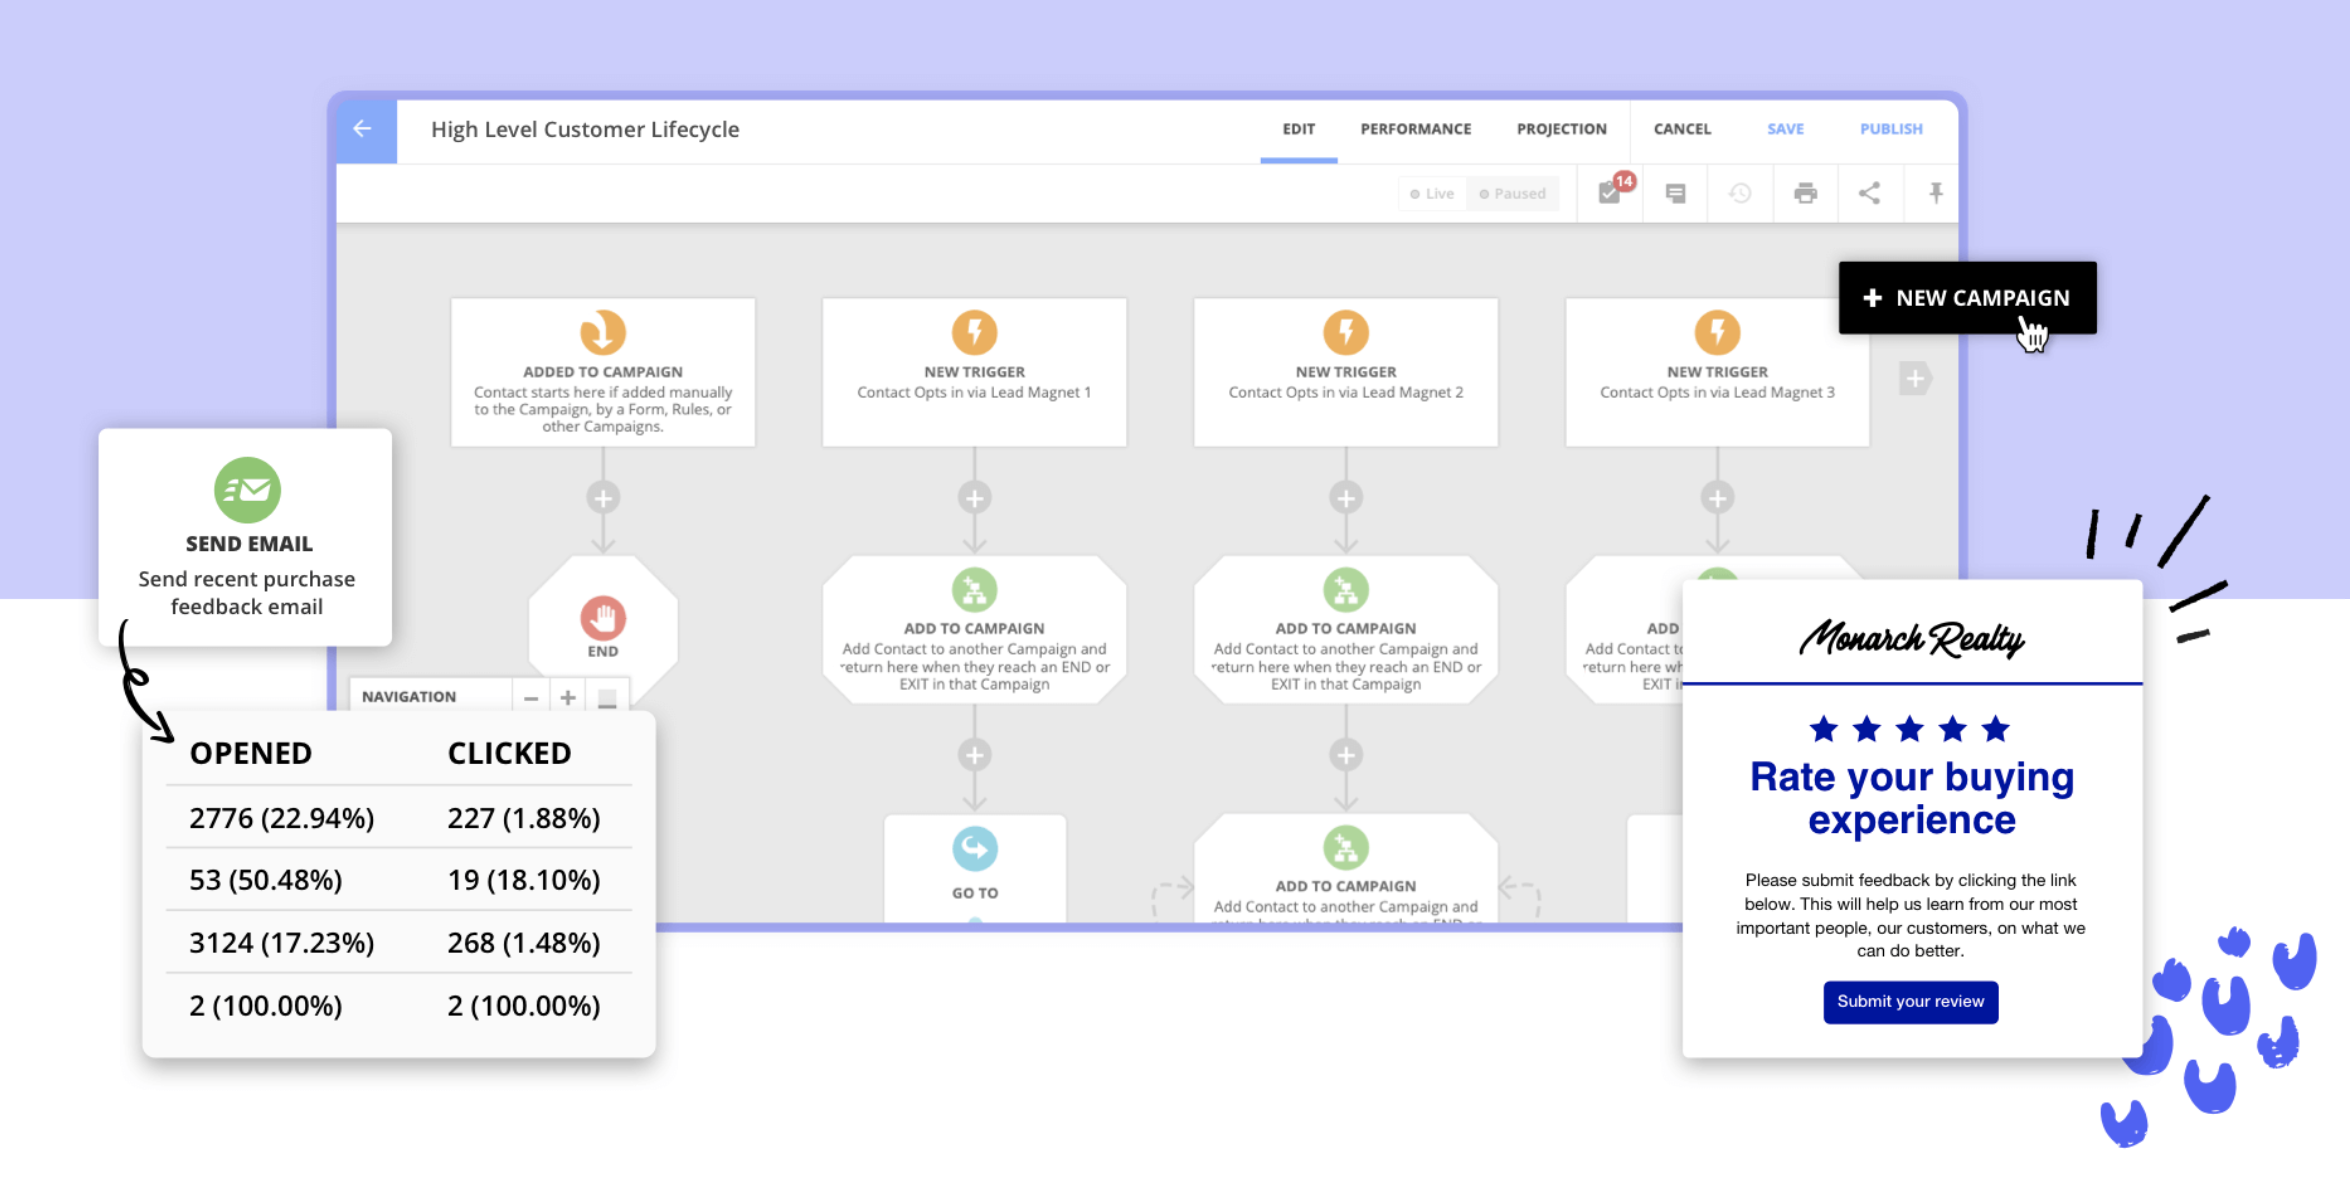The width and height of the screenshot is (2350, 1190).
Task: Open the comments notes icon
Action: tap(1675, 193)
